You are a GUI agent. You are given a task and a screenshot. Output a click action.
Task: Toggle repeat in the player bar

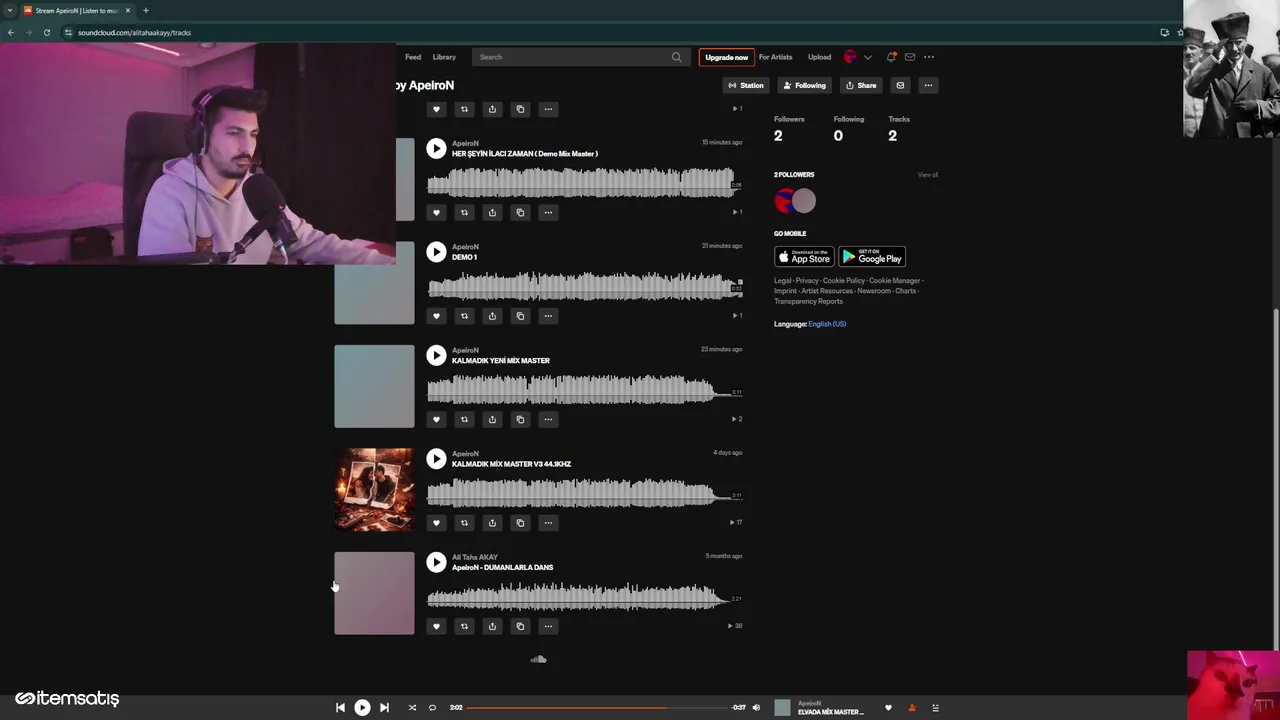[432, 708]
